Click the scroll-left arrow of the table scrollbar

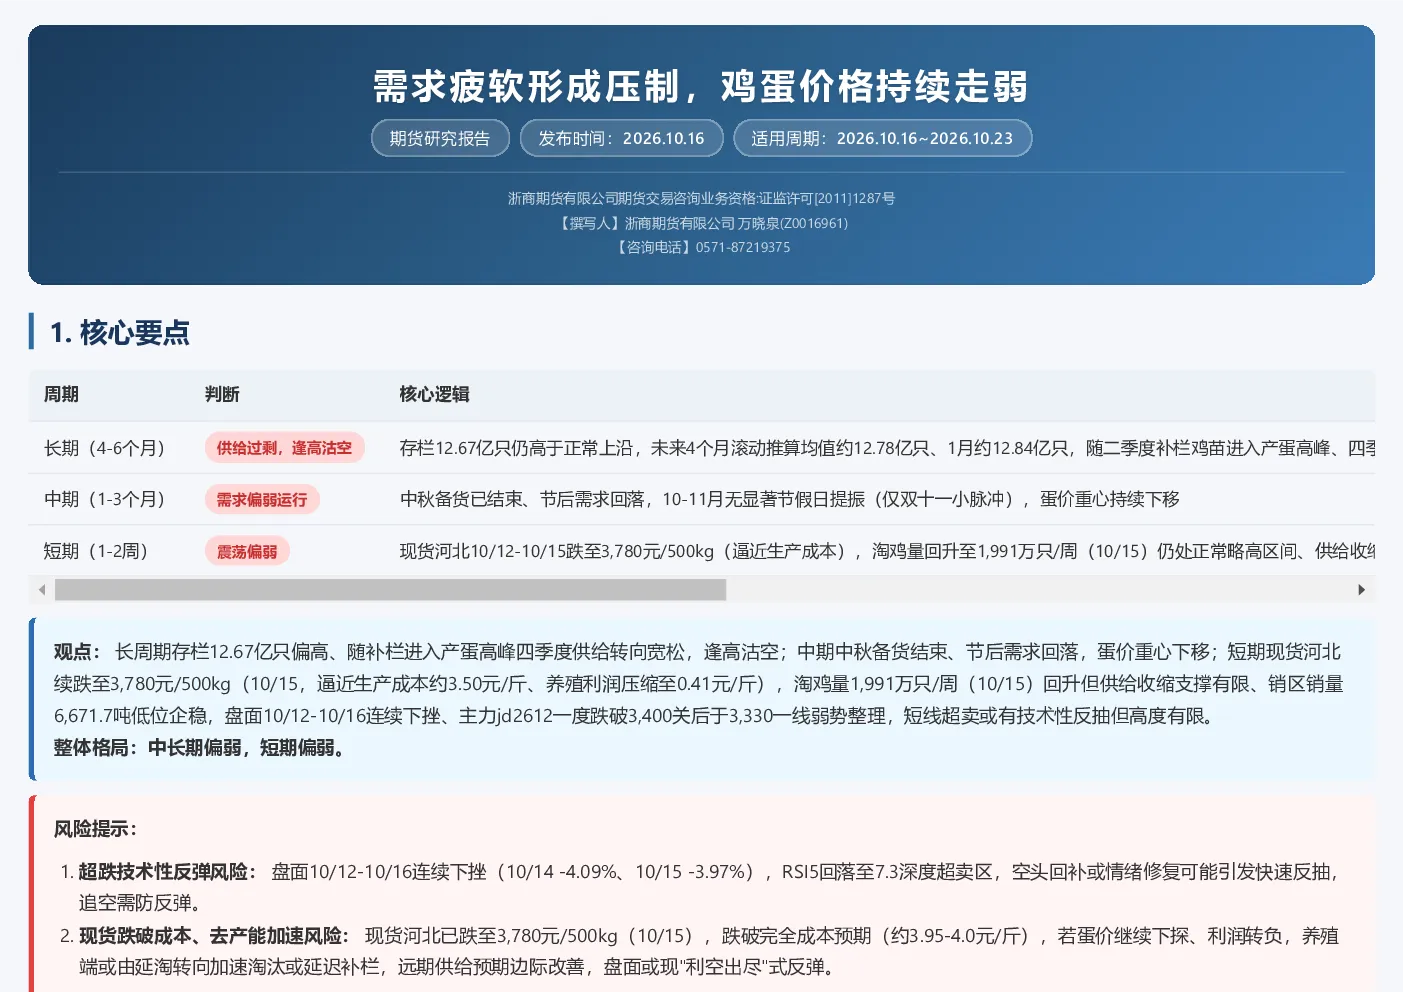[42, 590]
